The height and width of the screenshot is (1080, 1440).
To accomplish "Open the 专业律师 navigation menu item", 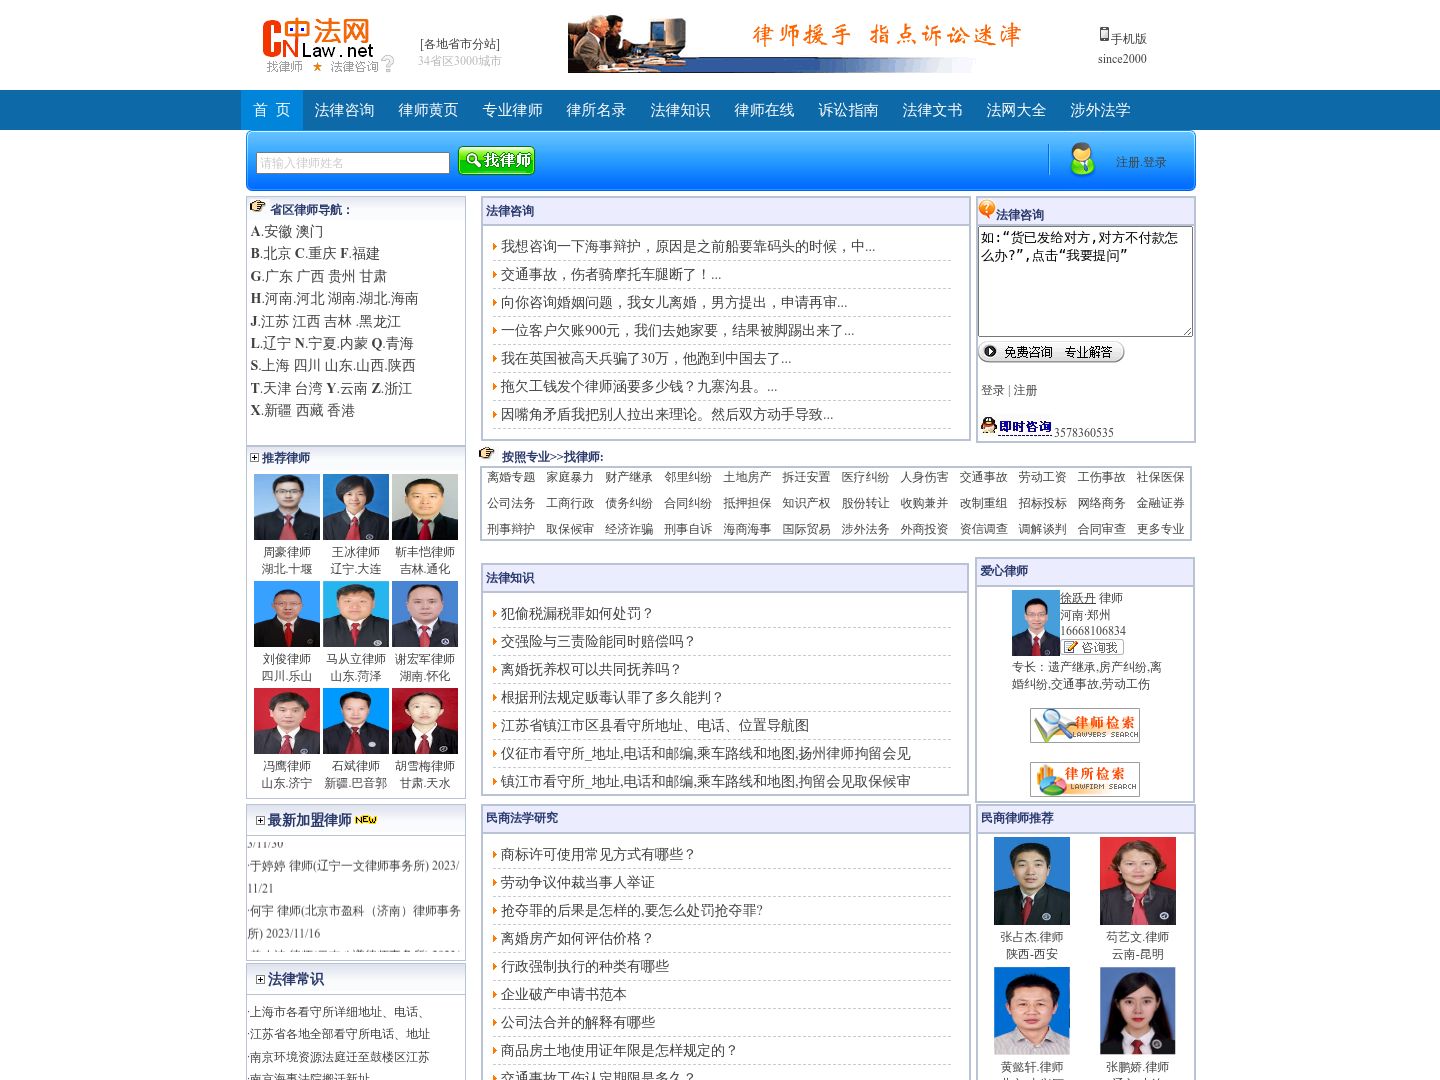I will [512, 110].
